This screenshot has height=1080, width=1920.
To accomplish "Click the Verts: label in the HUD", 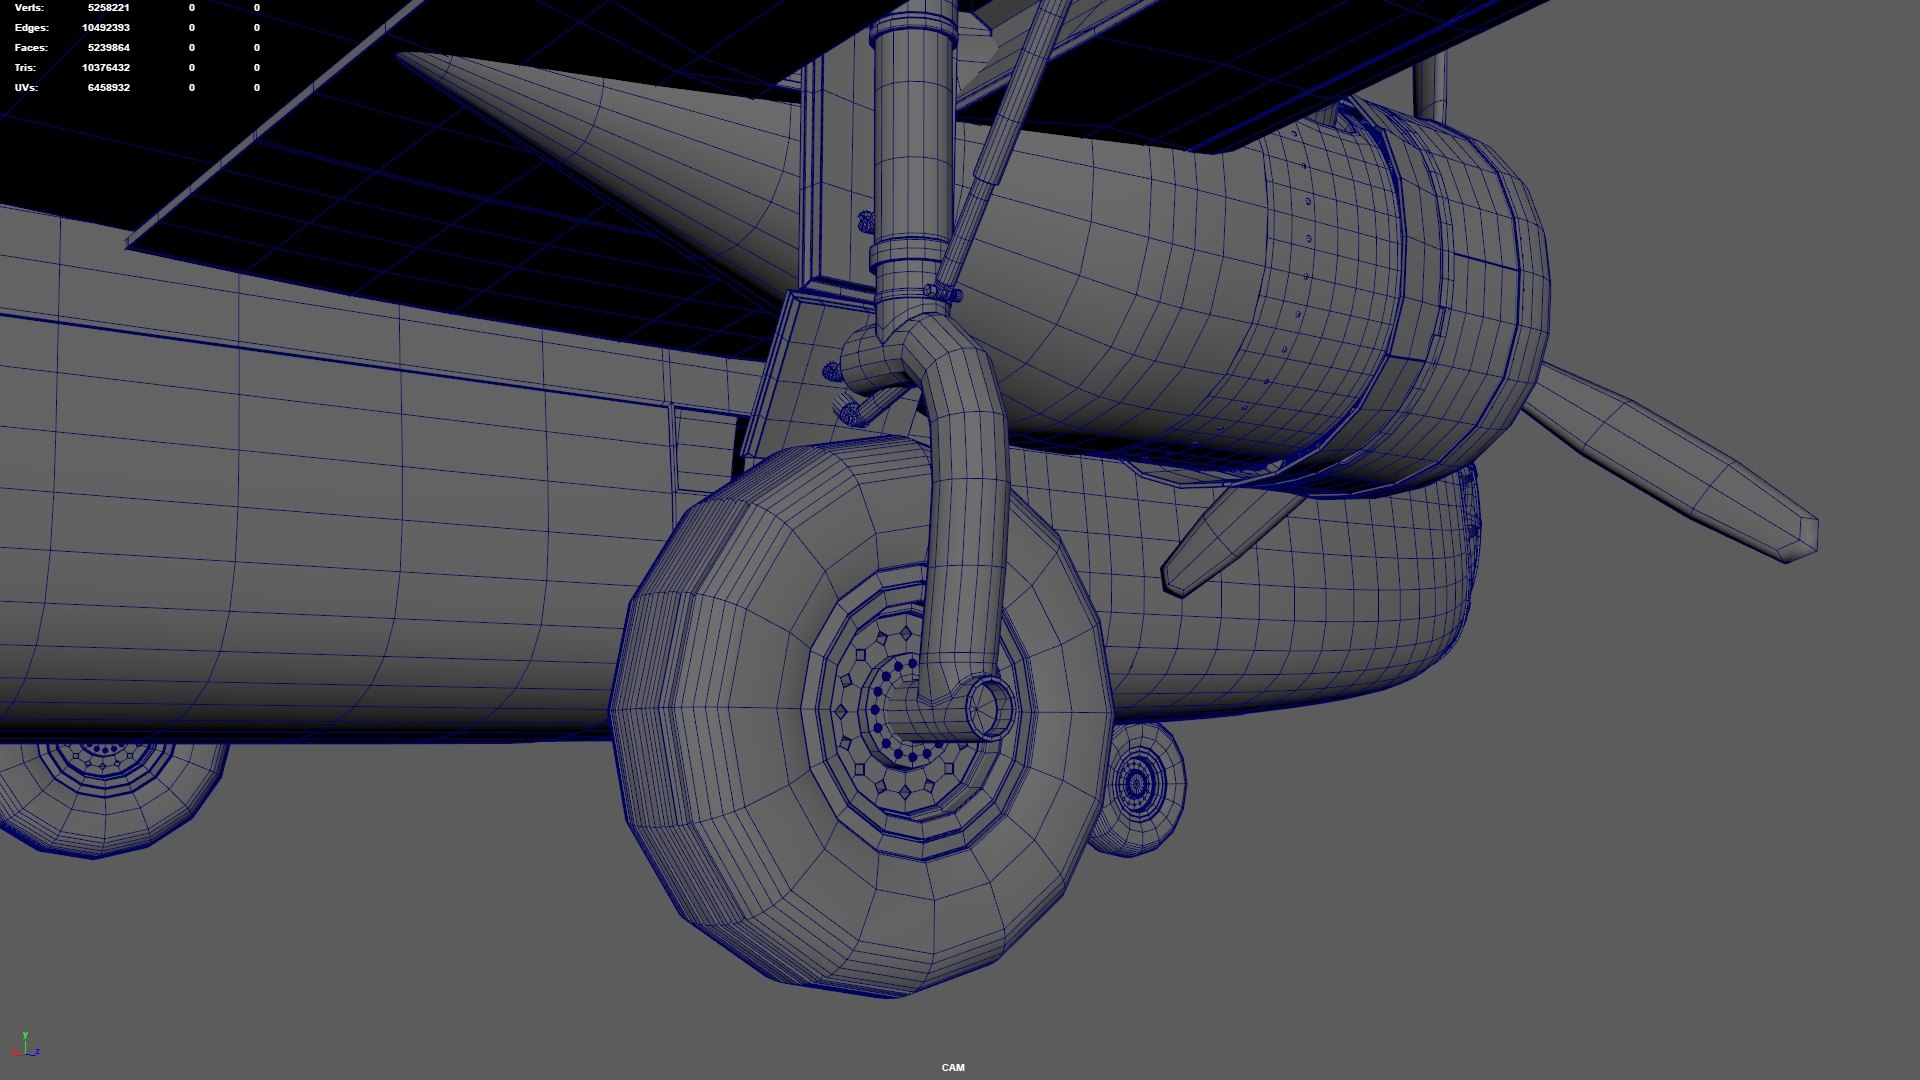I will [29, 8].
